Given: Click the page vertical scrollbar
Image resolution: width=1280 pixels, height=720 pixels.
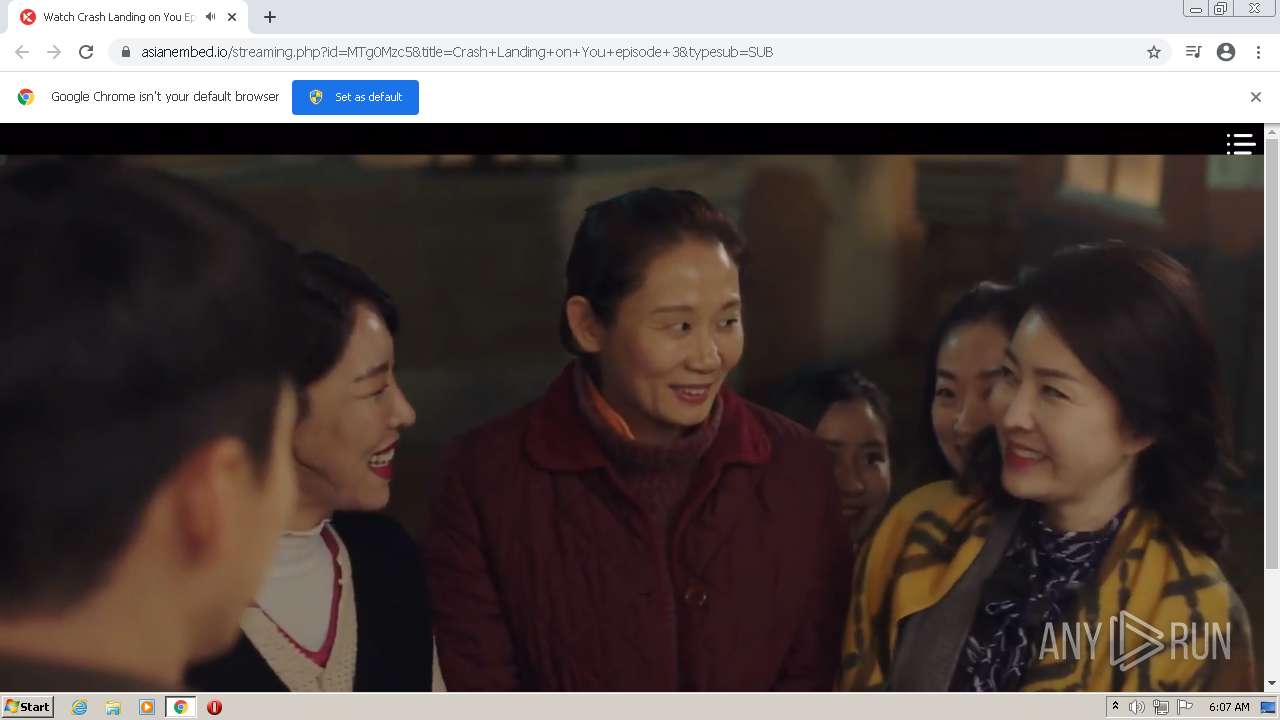Looking at the screenshot, I should pos(1272,353).
